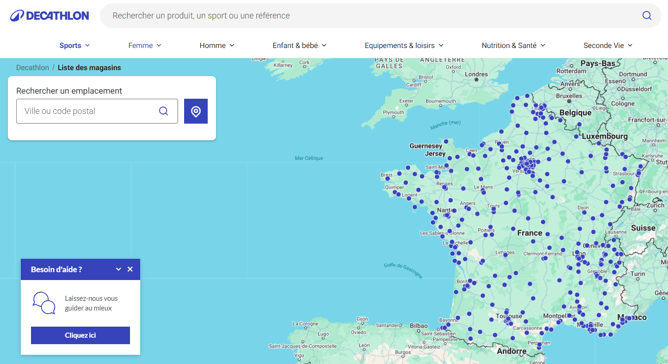Expand the Femme dropdown chevron

point(159,45)
